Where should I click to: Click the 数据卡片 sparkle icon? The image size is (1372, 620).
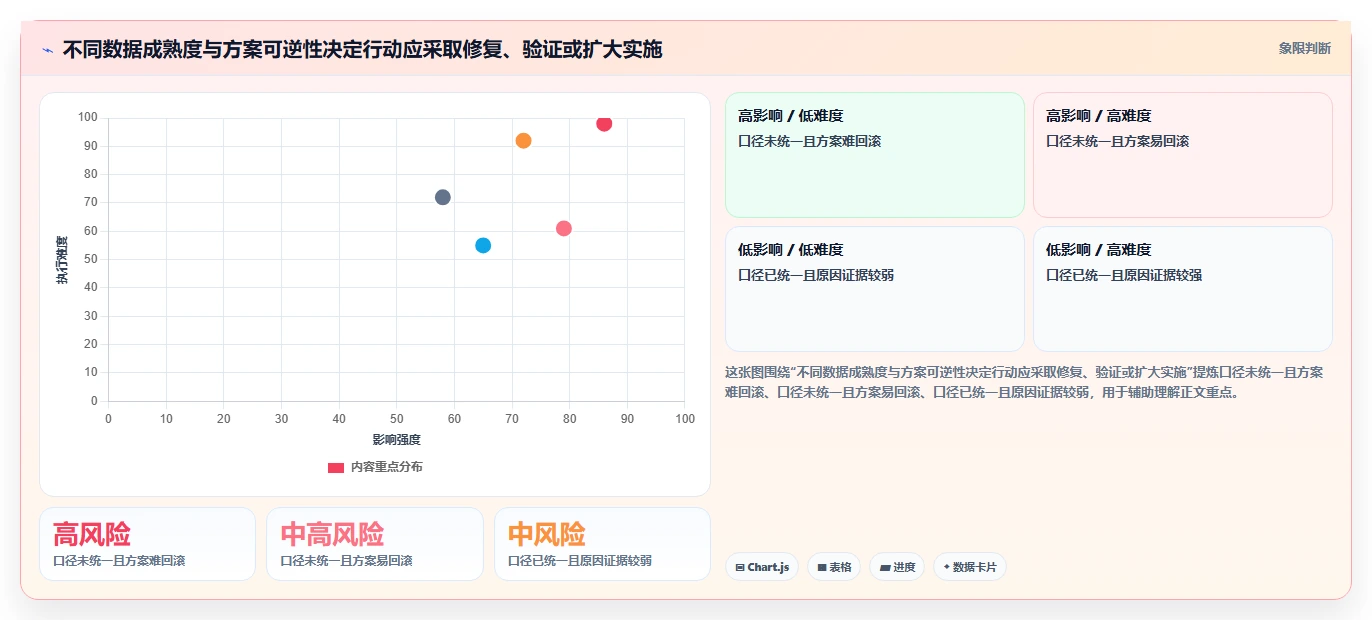pyautogui.click(x=946, y=567)
